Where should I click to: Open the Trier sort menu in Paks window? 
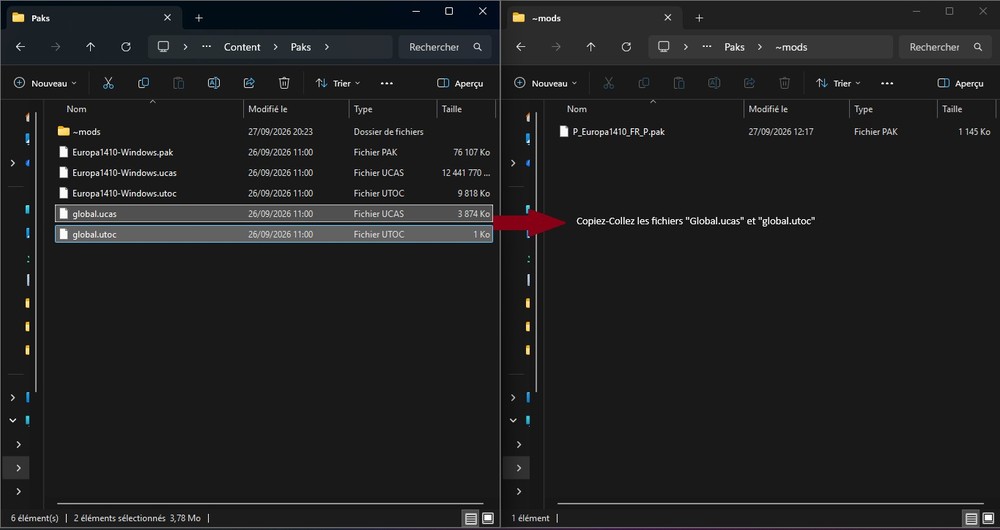click(x=338, y=84)
